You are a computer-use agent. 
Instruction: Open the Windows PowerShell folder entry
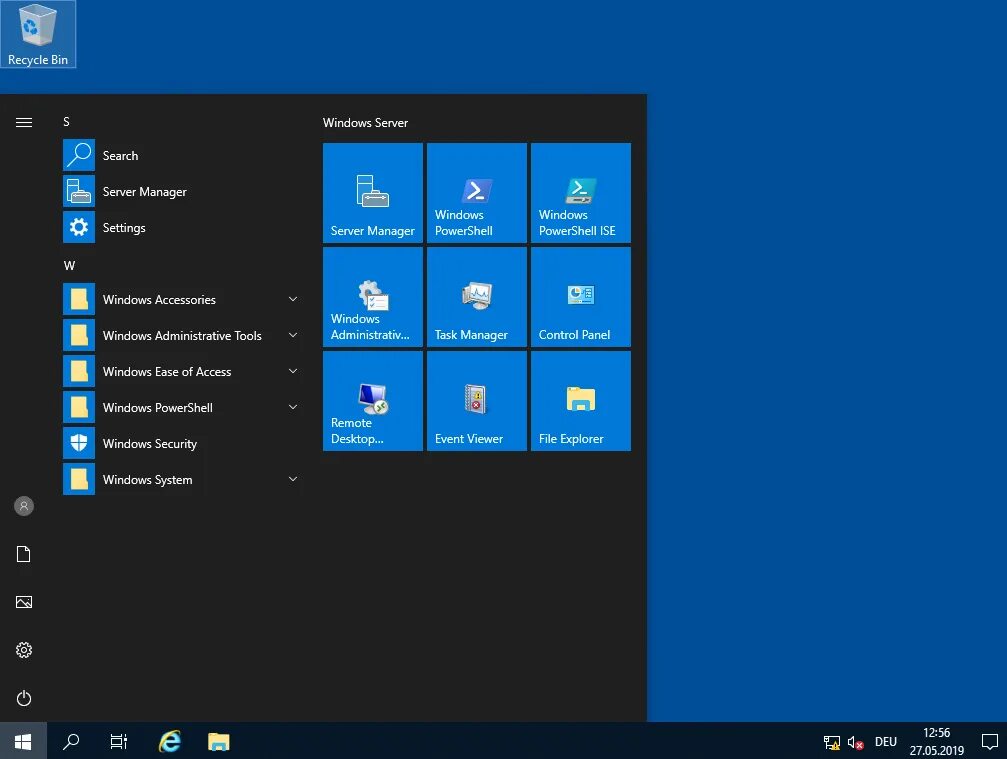click(x=182, y=408)
